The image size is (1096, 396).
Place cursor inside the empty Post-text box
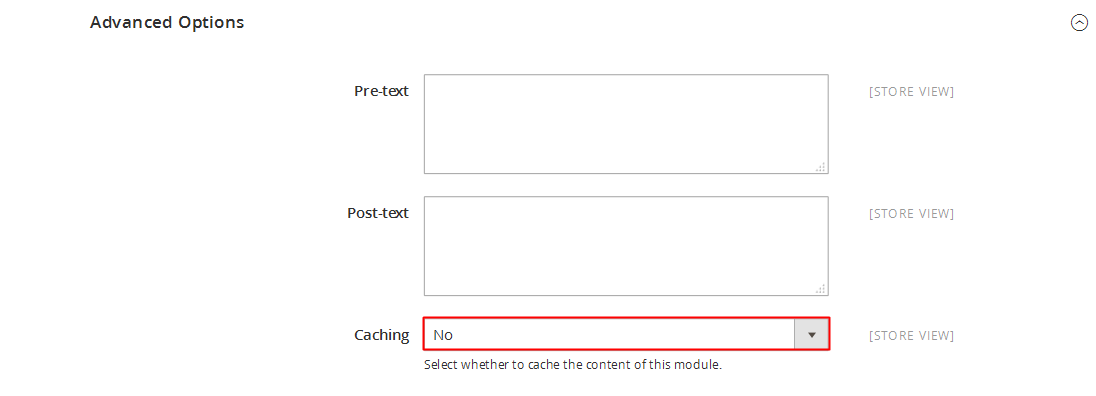tap(626, 246)
